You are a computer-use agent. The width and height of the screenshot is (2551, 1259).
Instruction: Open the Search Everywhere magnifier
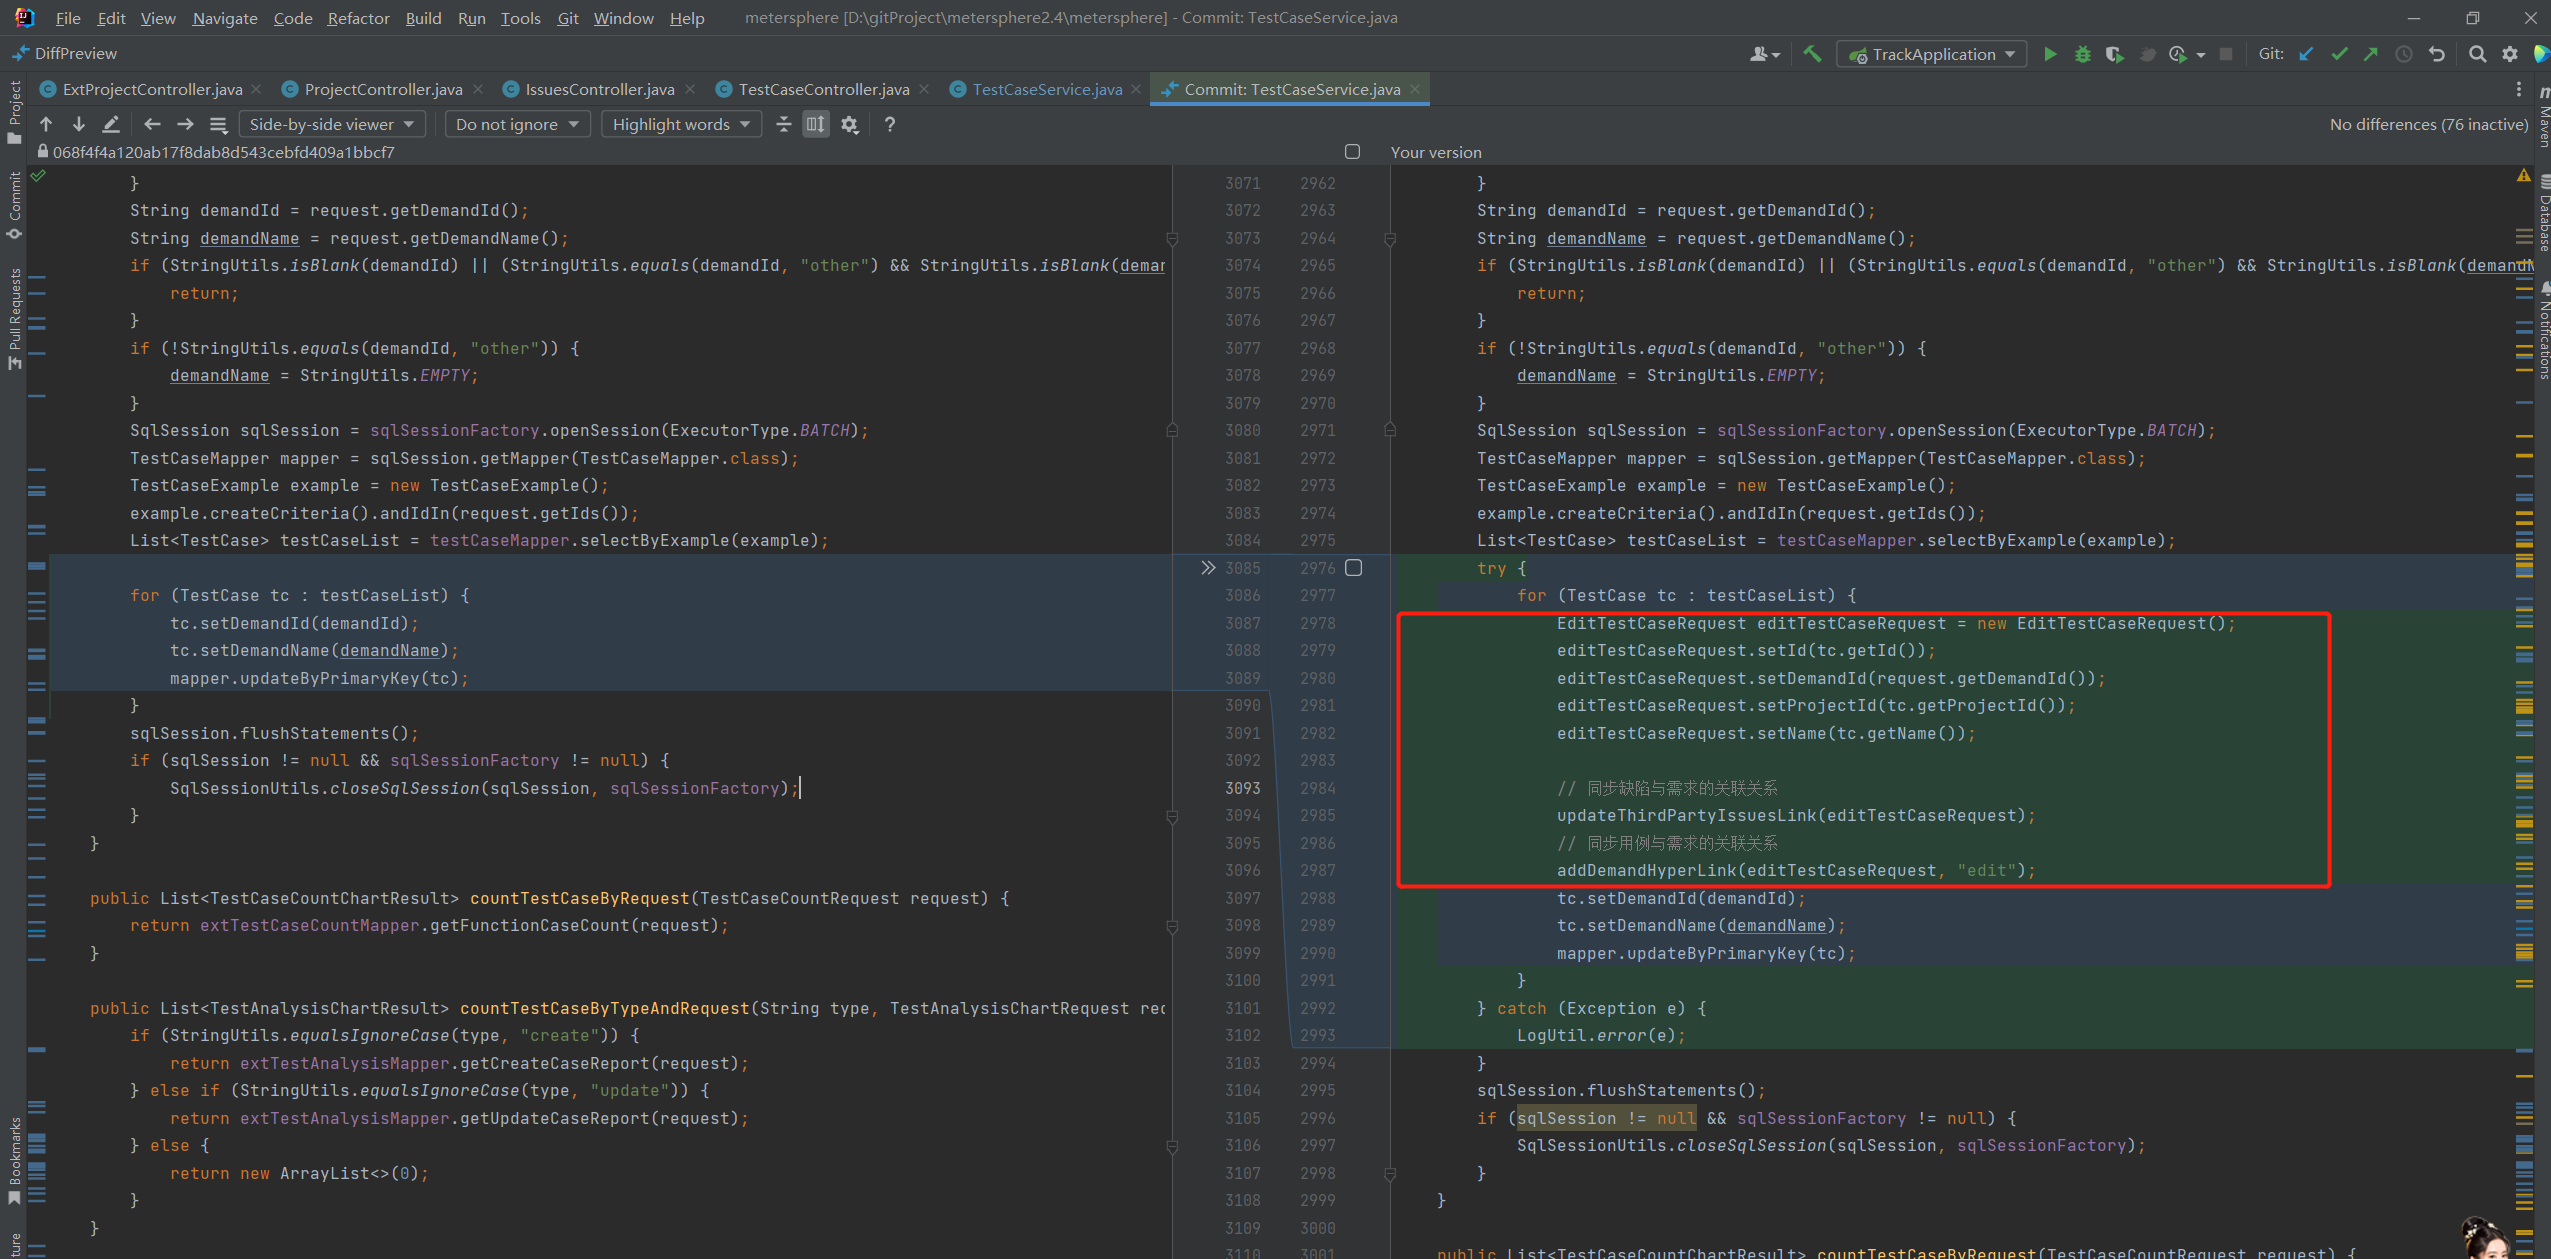coord(2477,54)
